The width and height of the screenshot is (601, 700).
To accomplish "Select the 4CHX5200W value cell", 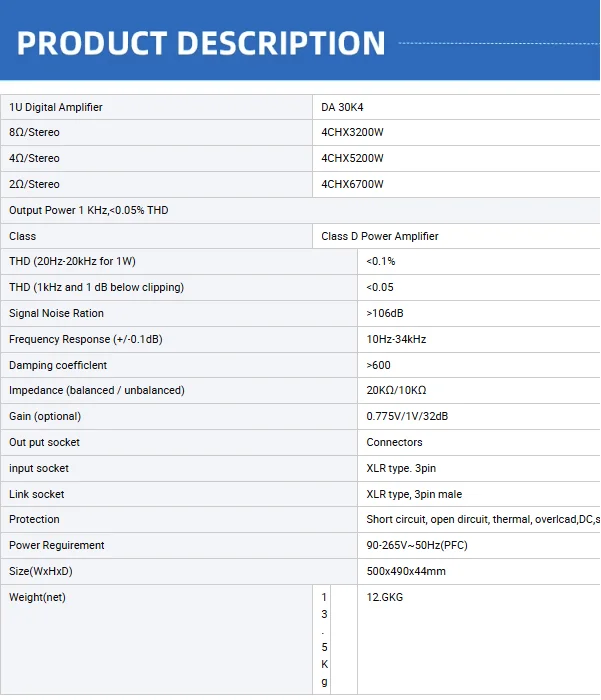I will [x=456, y=158].
